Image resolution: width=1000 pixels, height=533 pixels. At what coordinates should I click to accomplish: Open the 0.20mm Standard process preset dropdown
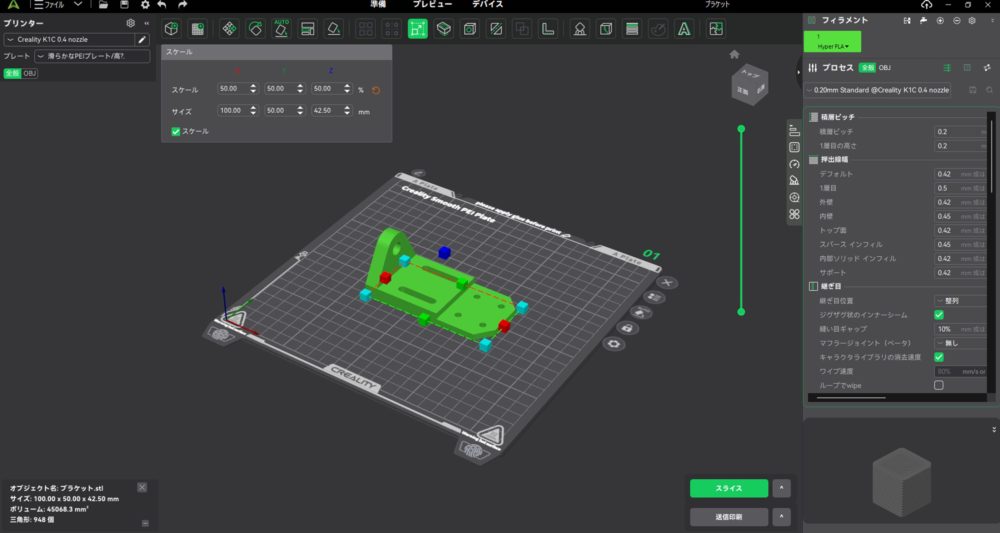point(882,90)
